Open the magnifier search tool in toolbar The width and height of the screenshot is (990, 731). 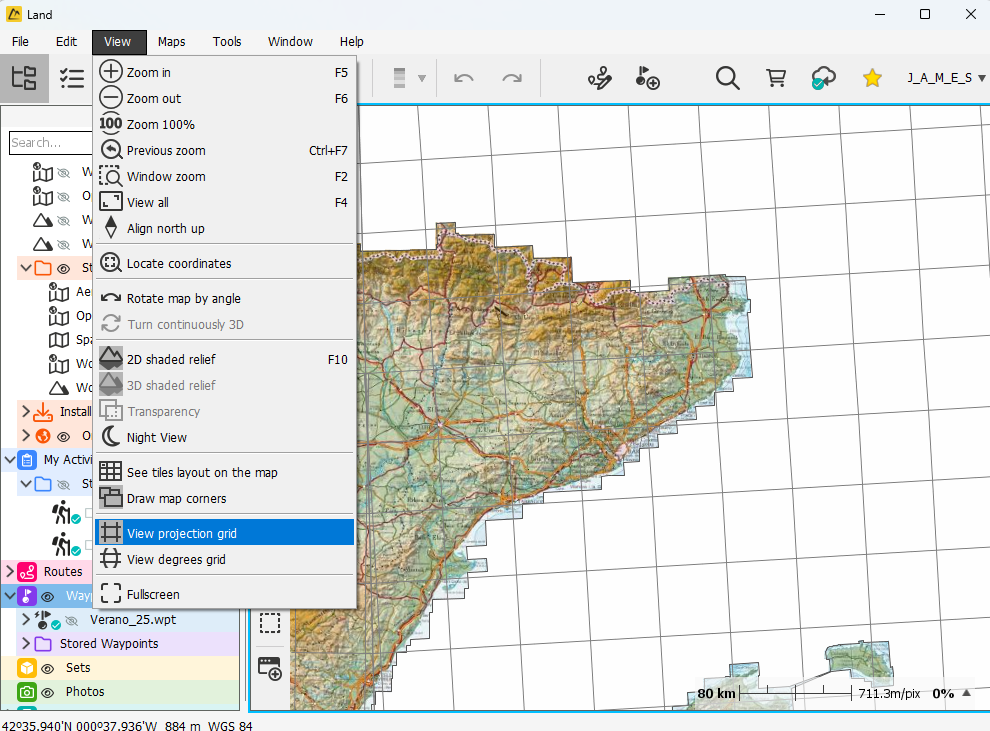tap(727, 78)
